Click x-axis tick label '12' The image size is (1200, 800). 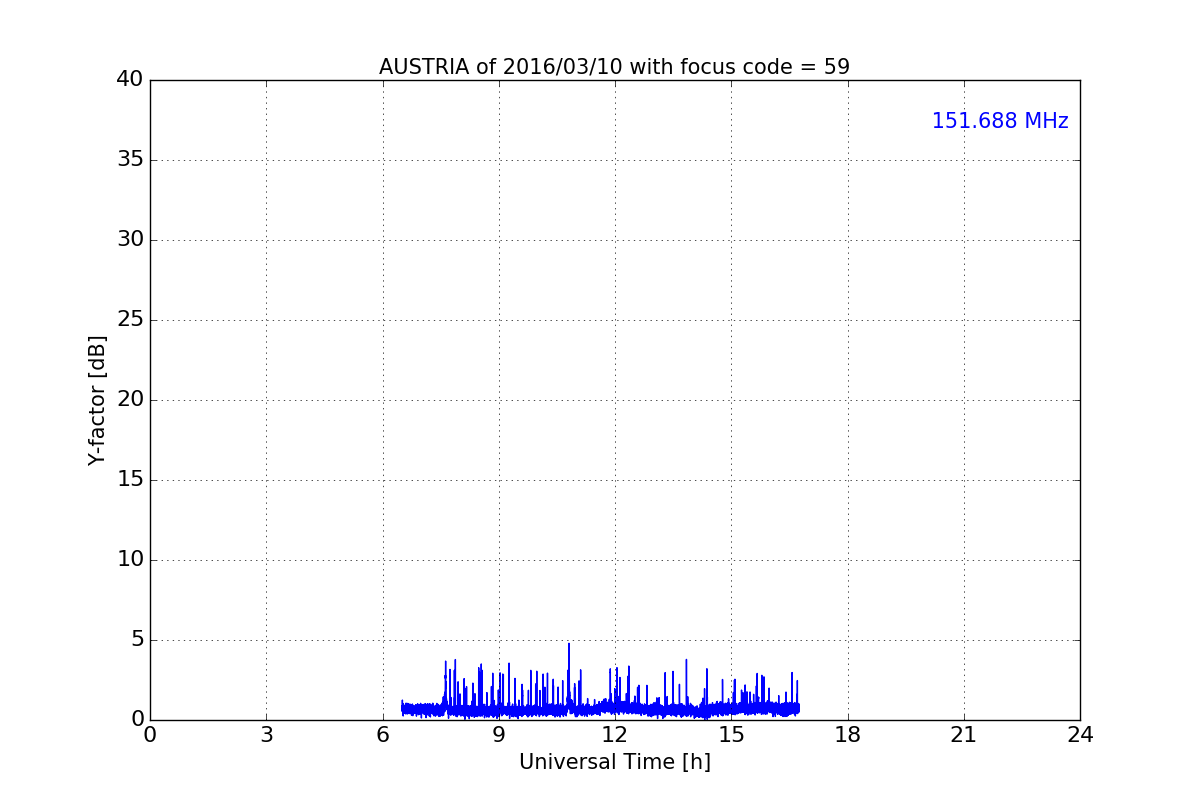tap(615, 735)
